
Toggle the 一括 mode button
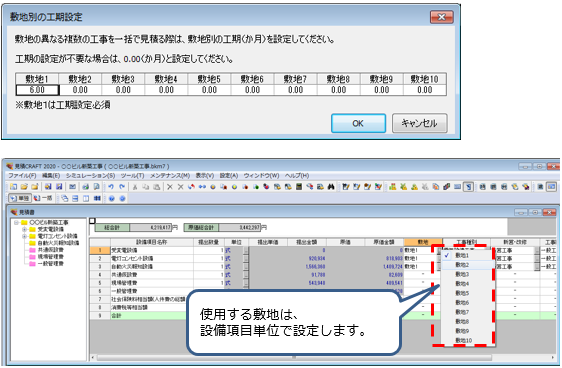pos(43,198)
